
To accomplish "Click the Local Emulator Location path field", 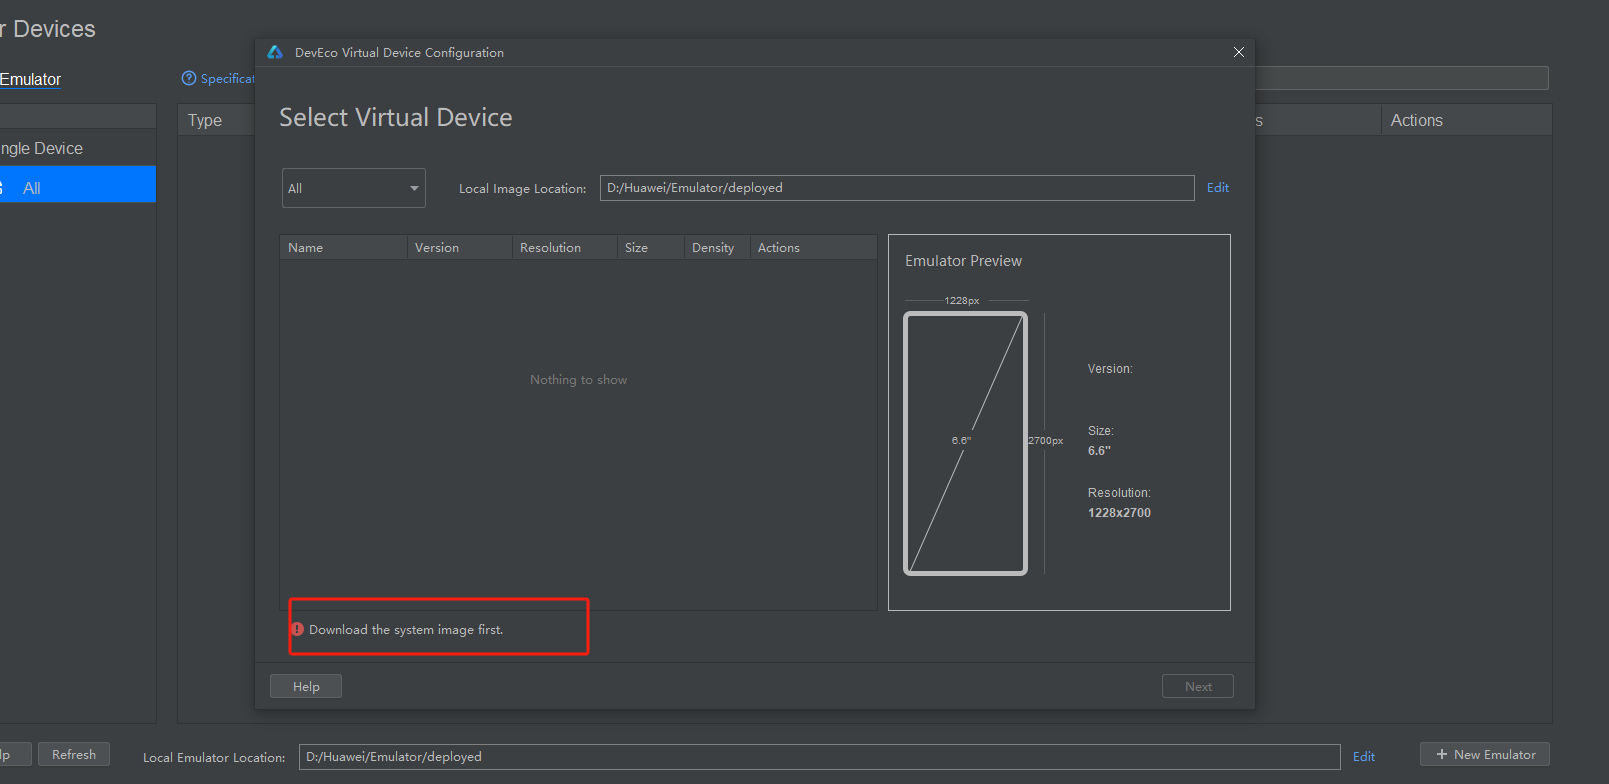I will [x=820, y=757].
